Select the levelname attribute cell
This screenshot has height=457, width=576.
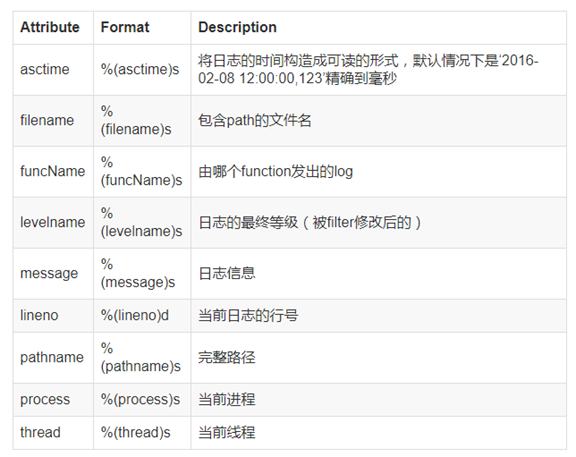(53, 222)
